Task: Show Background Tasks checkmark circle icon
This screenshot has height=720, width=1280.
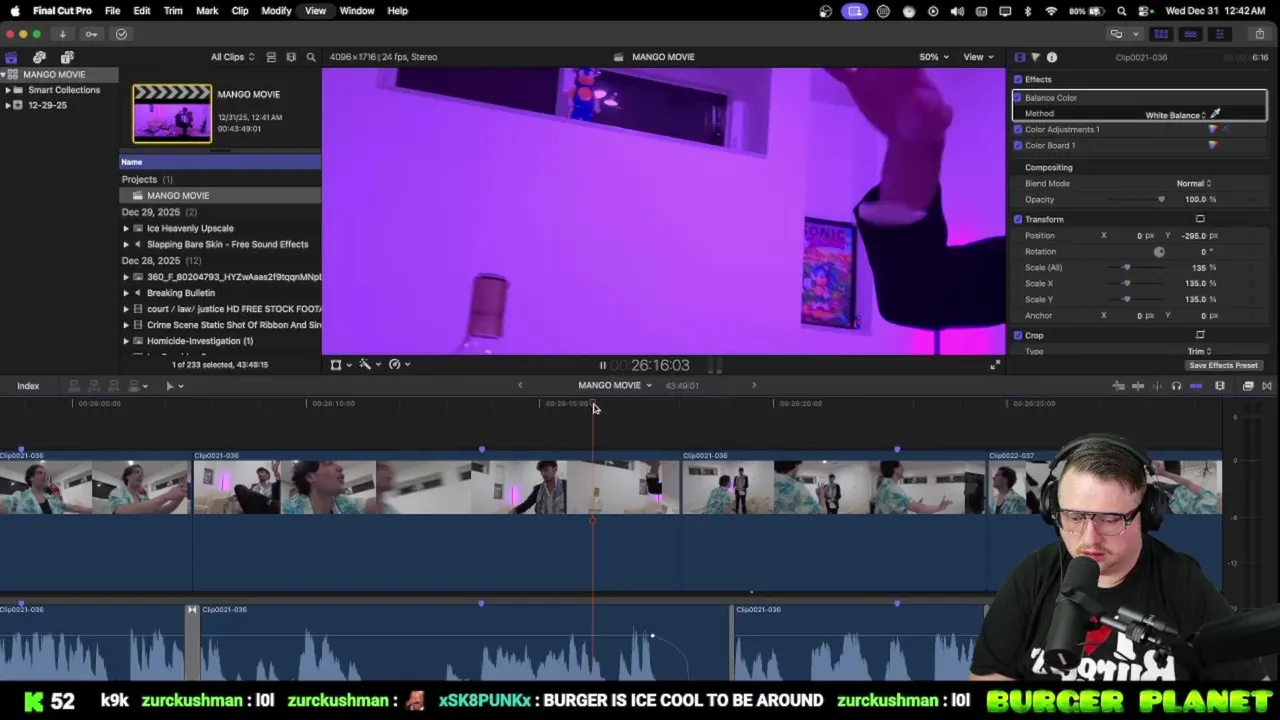Action: 121,34
